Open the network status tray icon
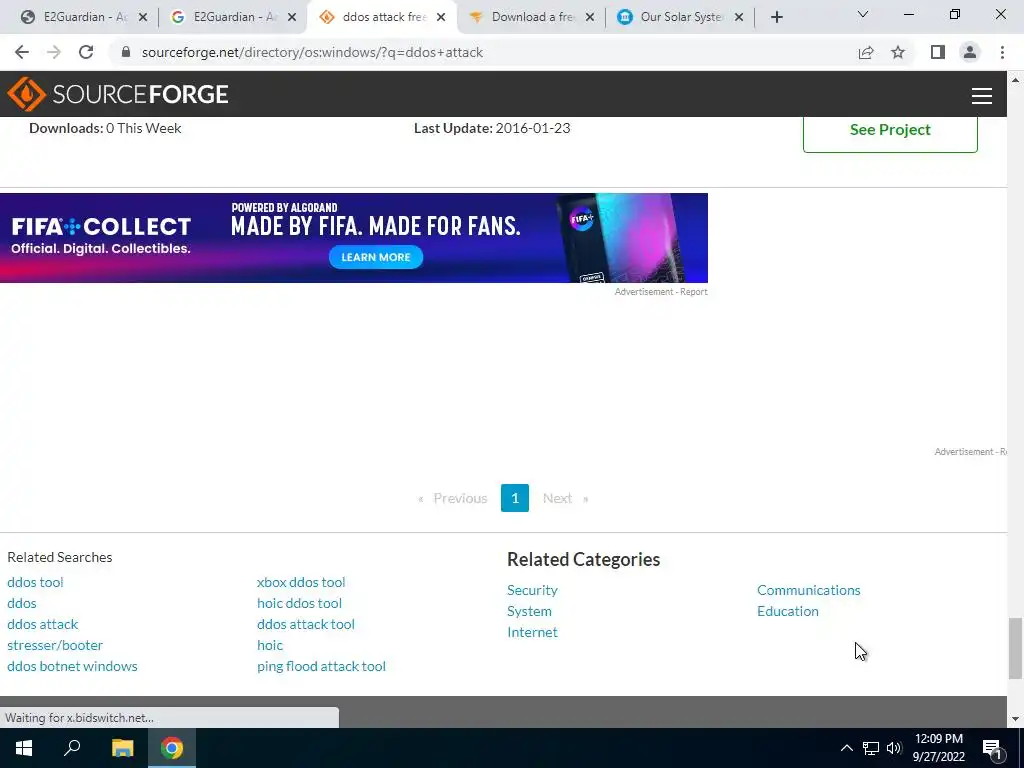1024x768 pixels. tap(871, 748)
